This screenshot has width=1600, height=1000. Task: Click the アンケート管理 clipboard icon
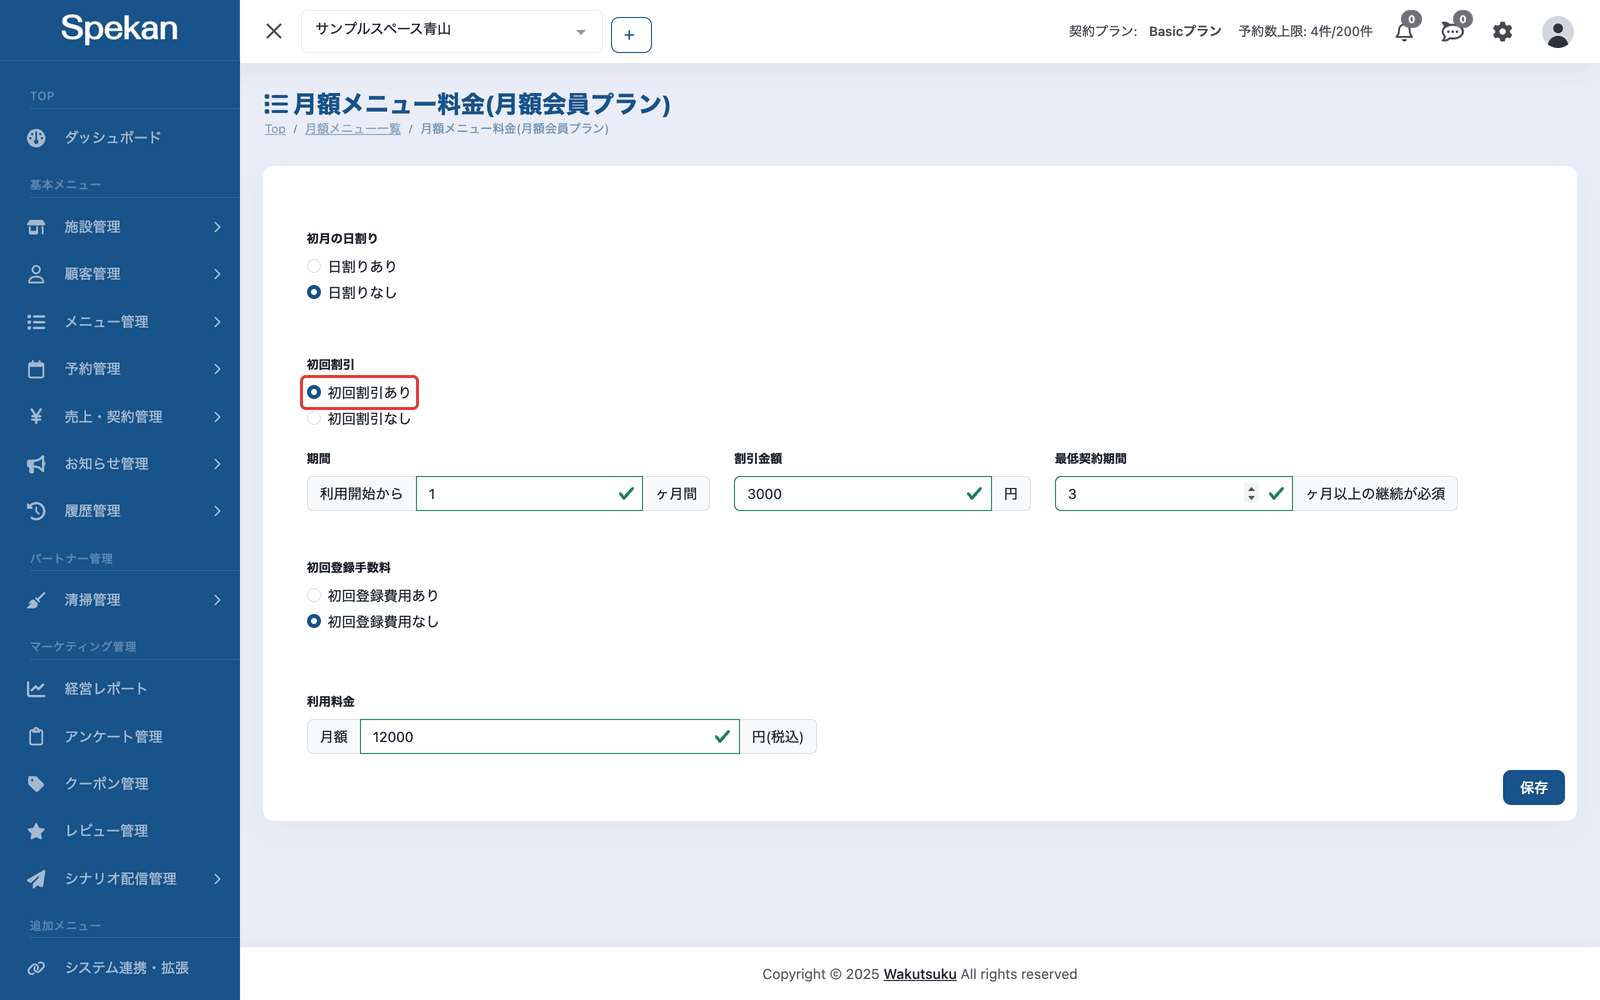[x=36, y=736]
